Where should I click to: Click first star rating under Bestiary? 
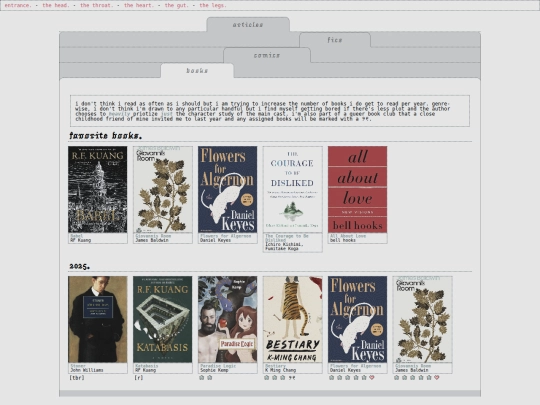pyautogui.click(x=267, y=377)
